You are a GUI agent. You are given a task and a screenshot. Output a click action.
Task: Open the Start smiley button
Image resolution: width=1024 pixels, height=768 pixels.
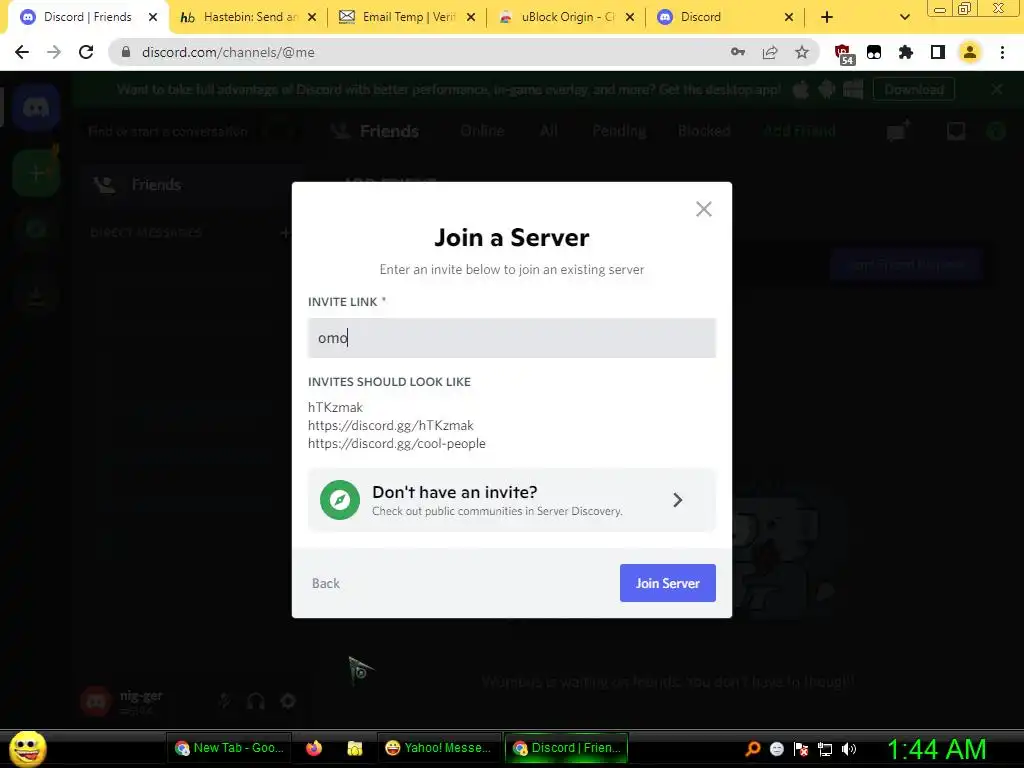[27, 748]
